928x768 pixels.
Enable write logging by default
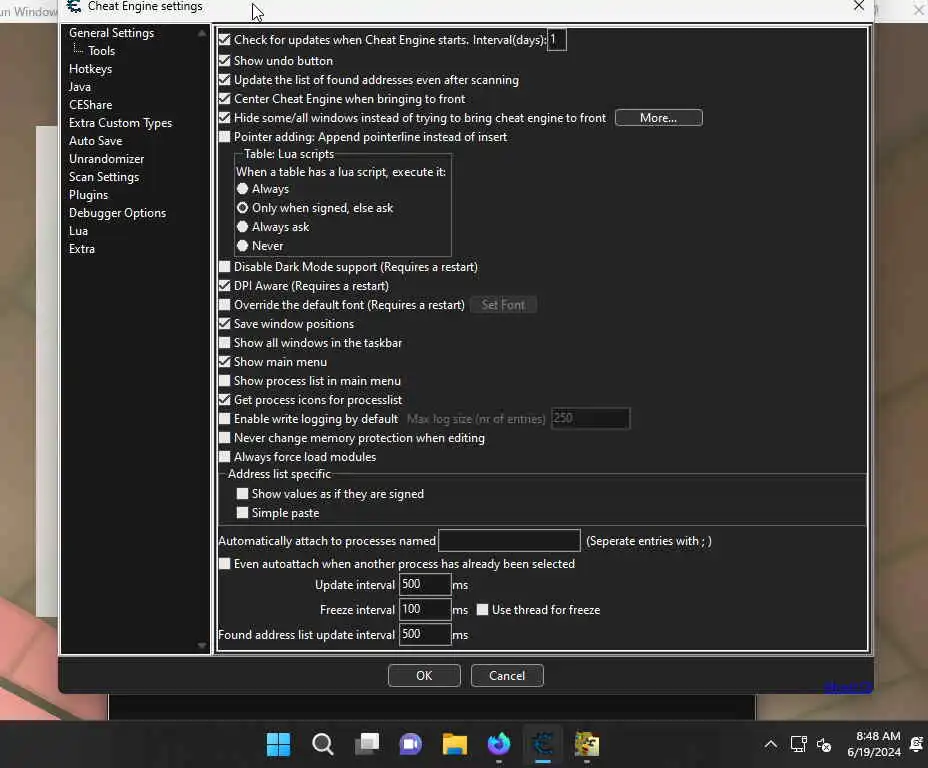tap(224, 418)
